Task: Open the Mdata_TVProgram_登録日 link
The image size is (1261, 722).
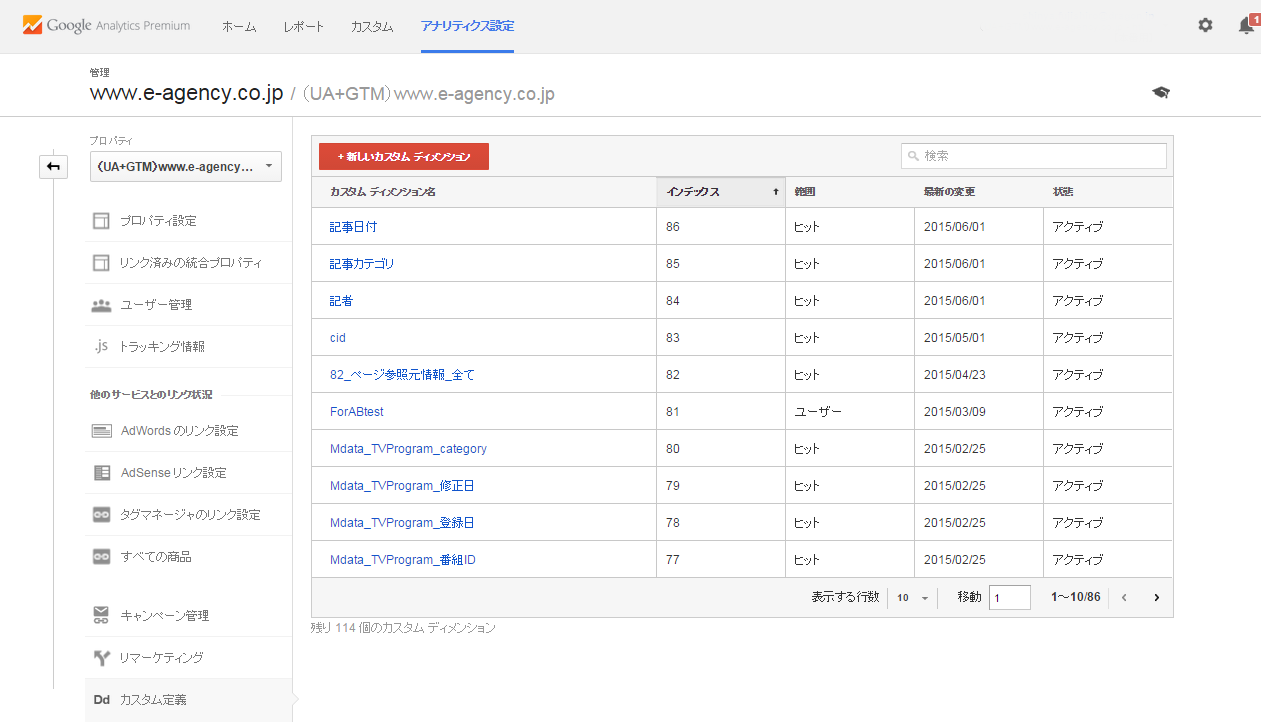Action: click(402, 523)
